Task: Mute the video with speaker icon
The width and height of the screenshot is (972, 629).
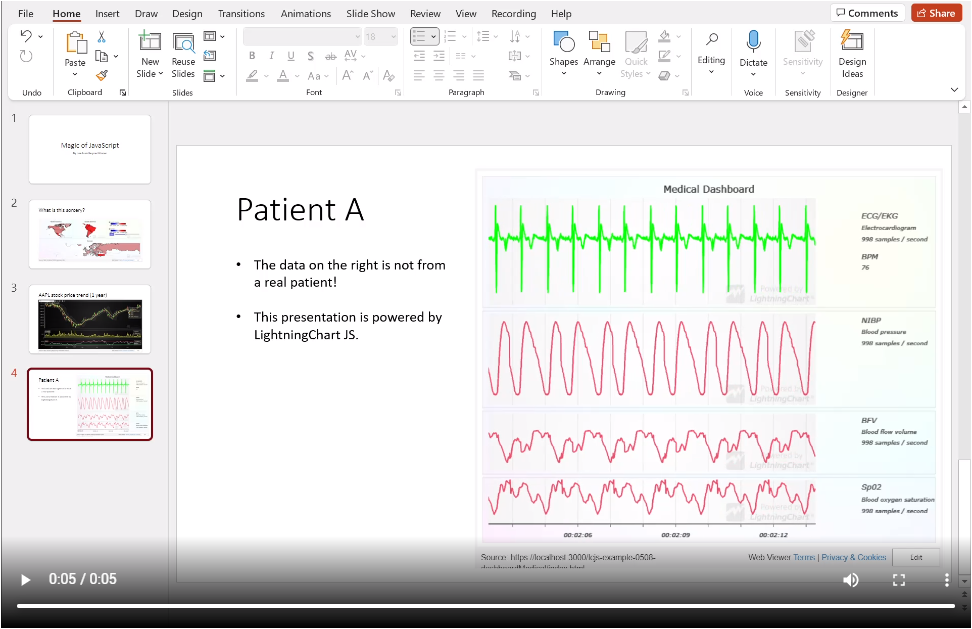Action: (850, 580)
